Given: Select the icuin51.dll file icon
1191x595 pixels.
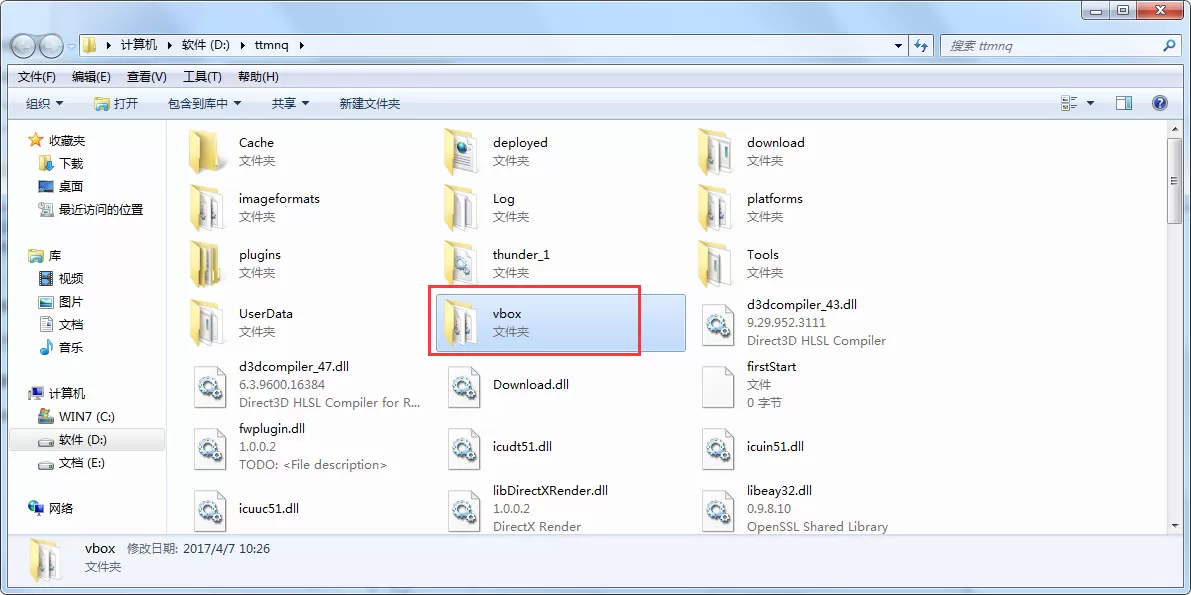Looking at the screenshot, I should coord(716,447).
